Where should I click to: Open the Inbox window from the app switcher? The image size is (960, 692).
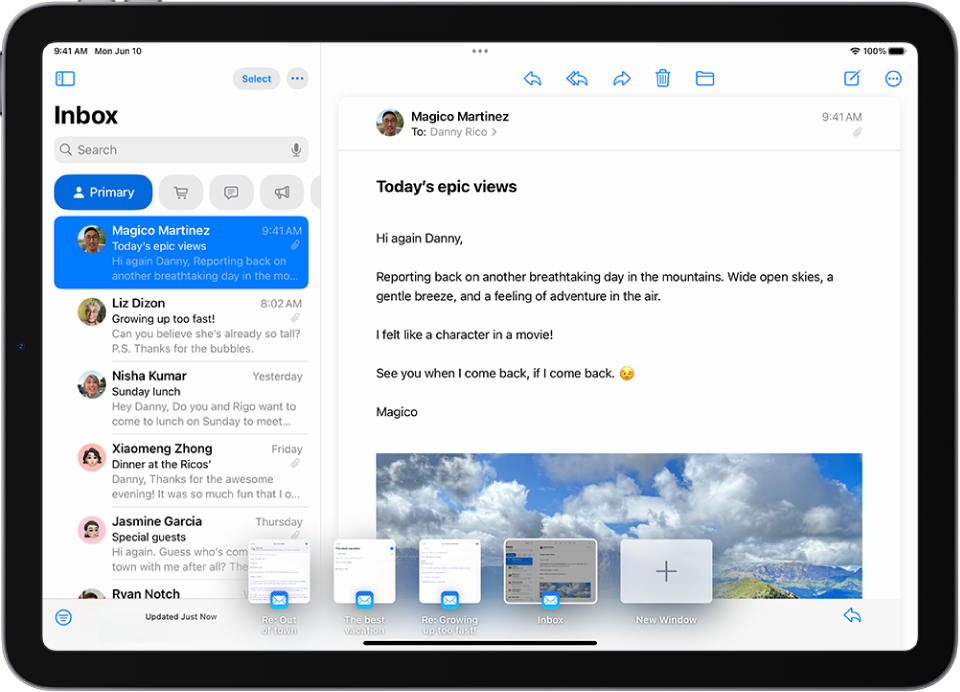pos(550,571)
